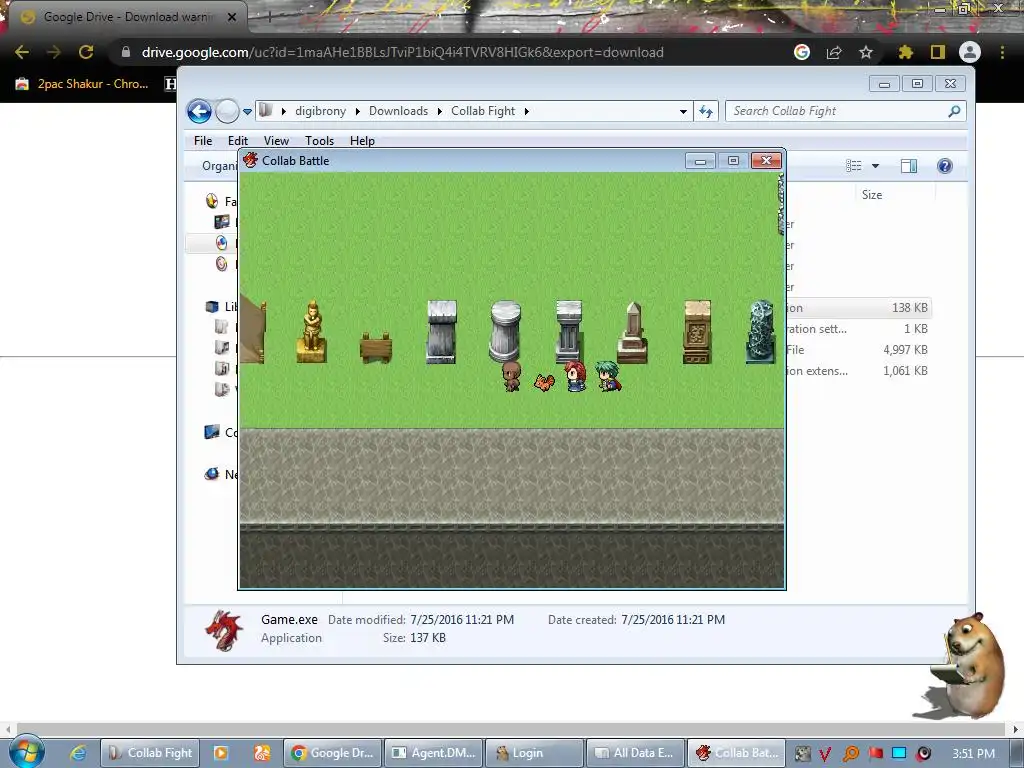This screenshot has height=768, width=1024.
Task: Open Explorer help question mark icon
Action: pos(944,166)
